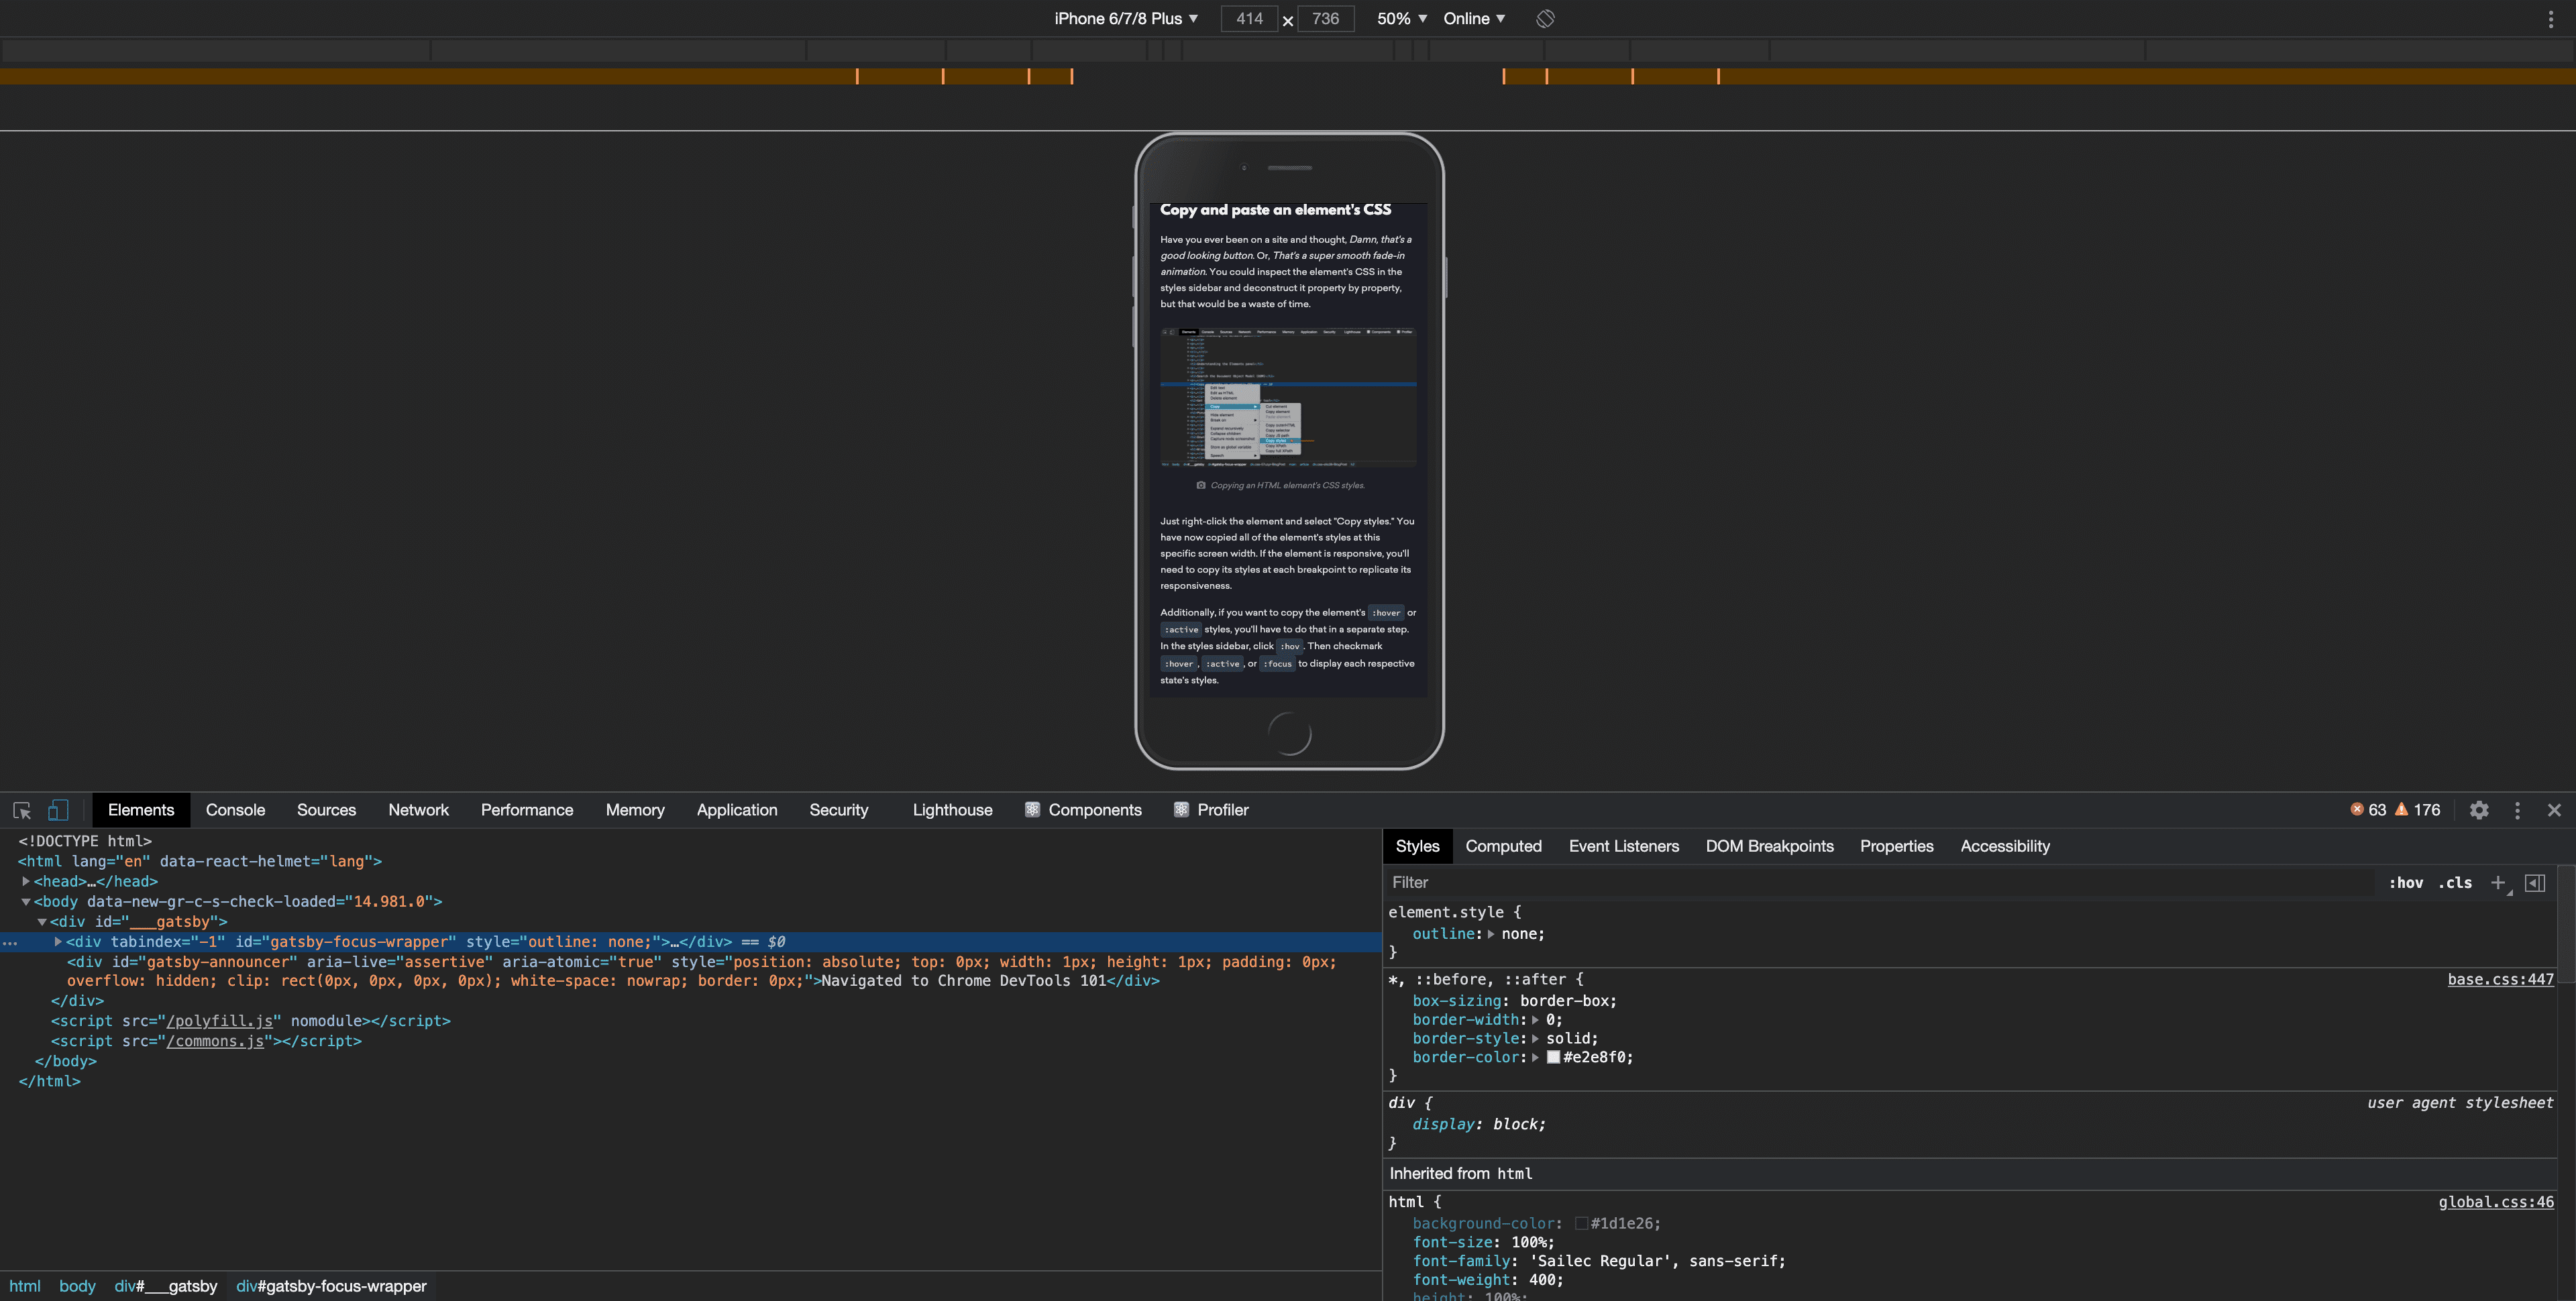Click the Styles Filter input
This screenshot has height=1301, width=2576.
(x=1880, y=883)
